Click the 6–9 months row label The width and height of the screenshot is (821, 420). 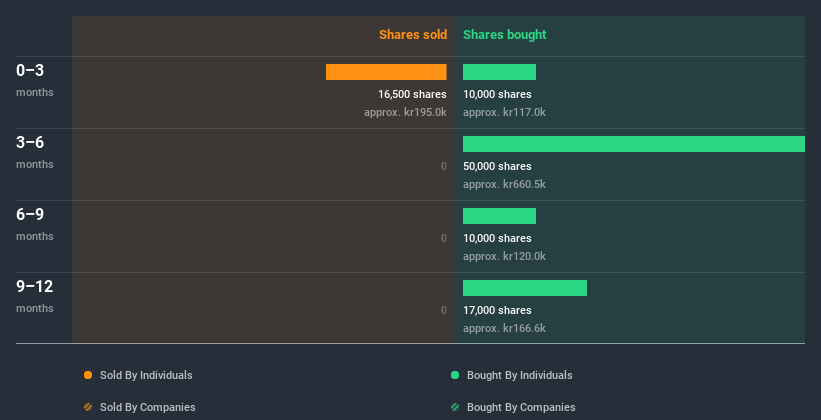pyautogui.click(x=35, y=224)
